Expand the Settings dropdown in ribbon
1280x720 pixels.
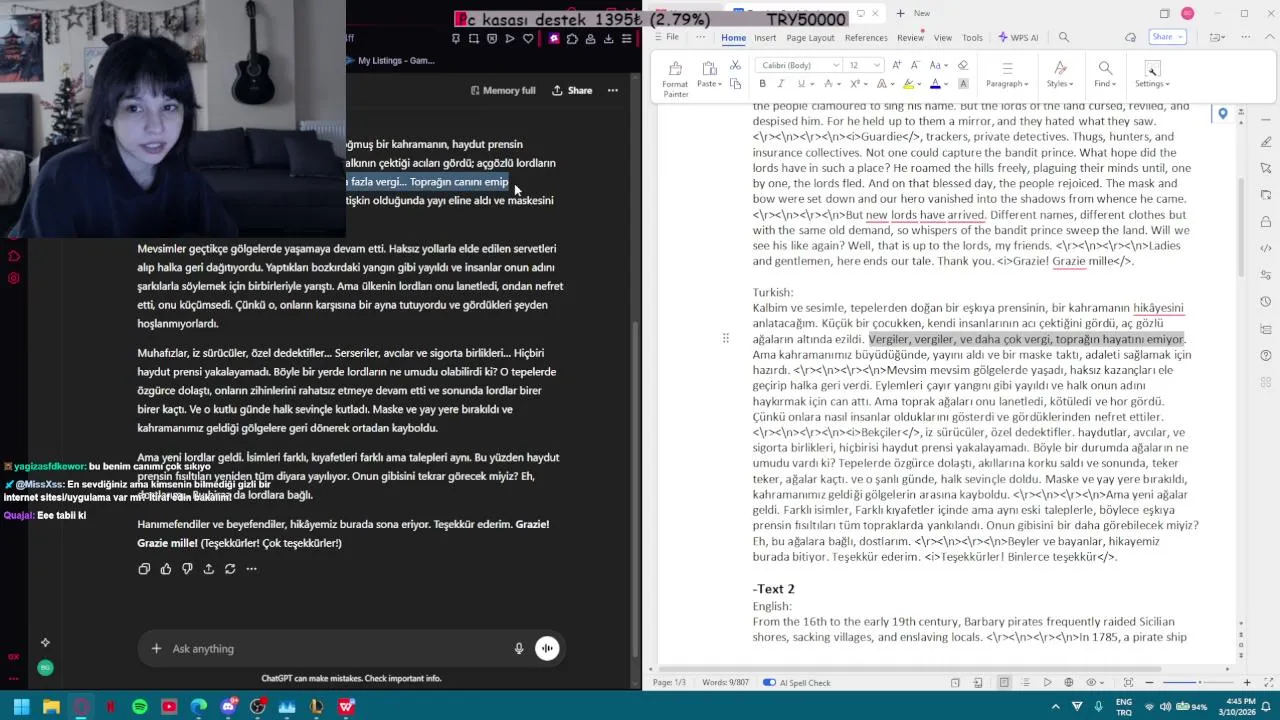pyautogui.click(x=1152, y=84)
